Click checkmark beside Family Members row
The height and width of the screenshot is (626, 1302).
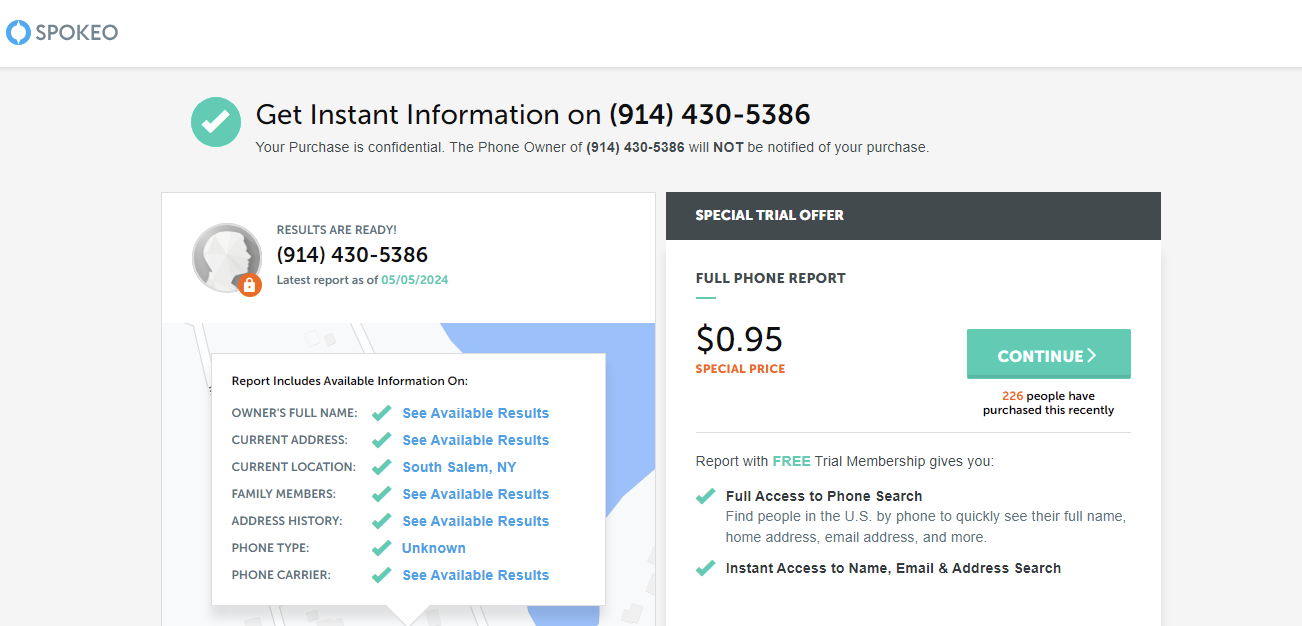coord(381,494)
